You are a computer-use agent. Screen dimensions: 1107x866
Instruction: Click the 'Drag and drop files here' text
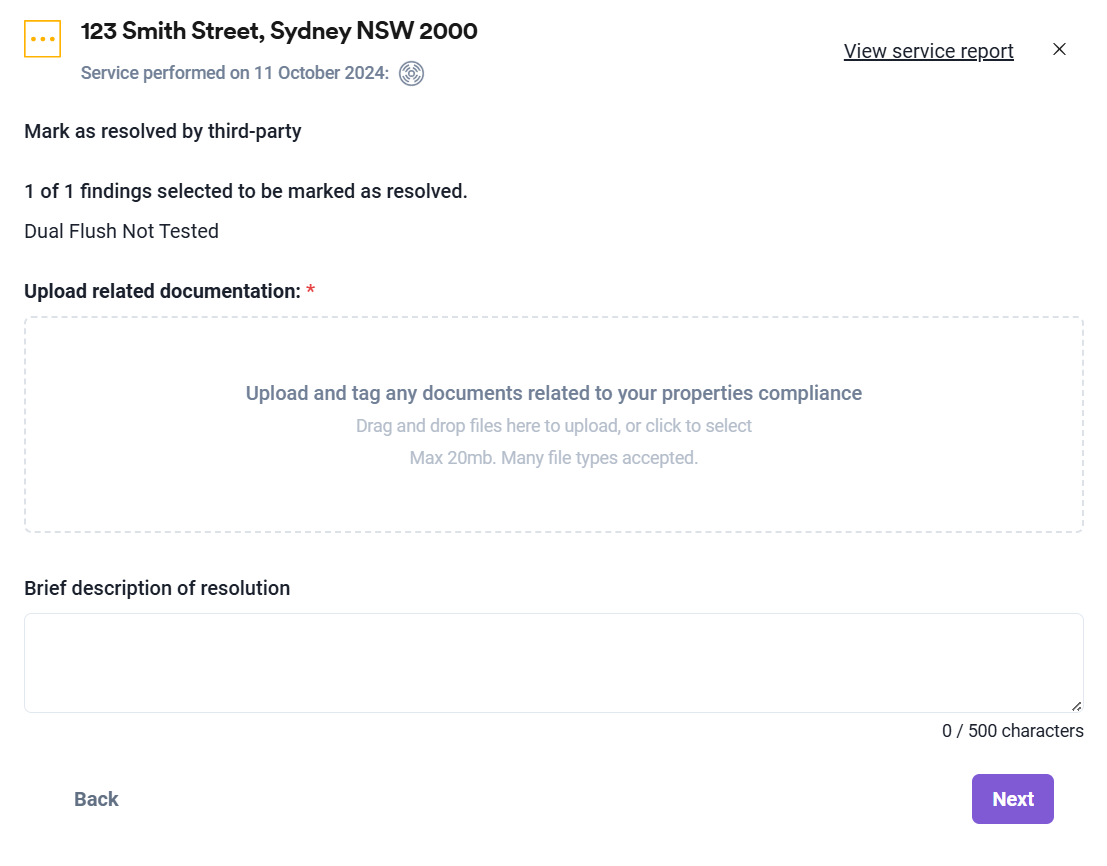(x=554, y=426)
